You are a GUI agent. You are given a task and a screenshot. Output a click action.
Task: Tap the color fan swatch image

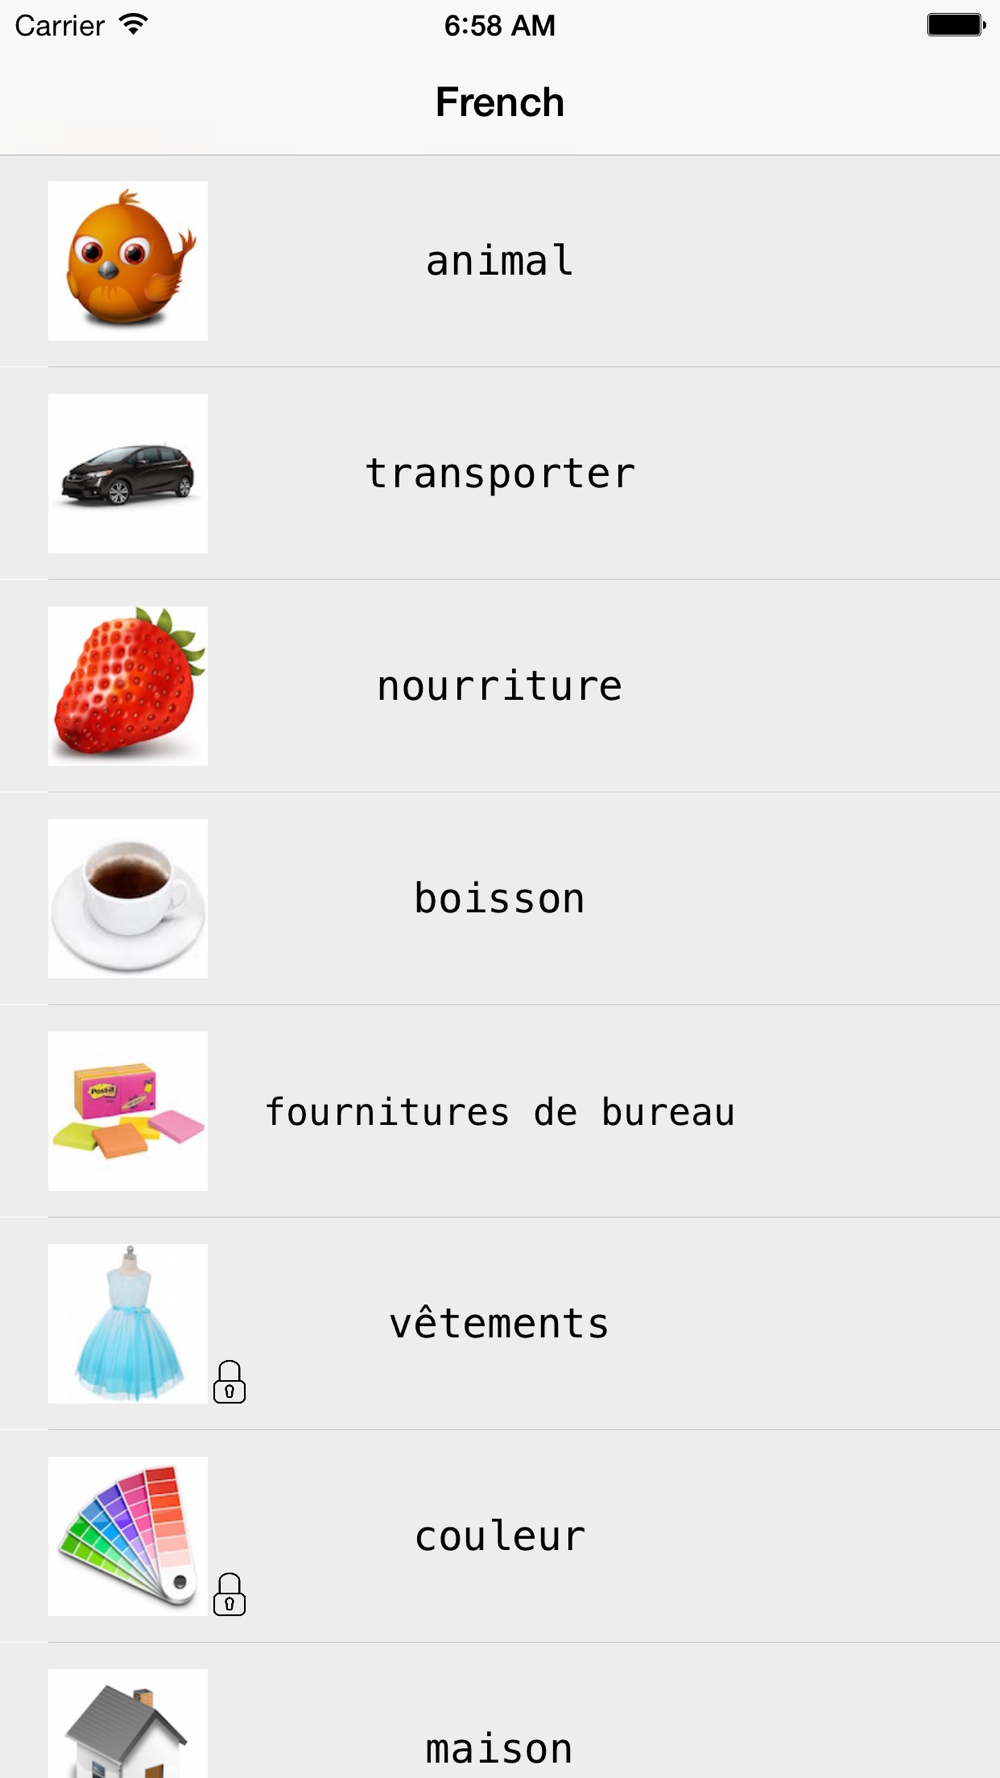click(128, 1536)
